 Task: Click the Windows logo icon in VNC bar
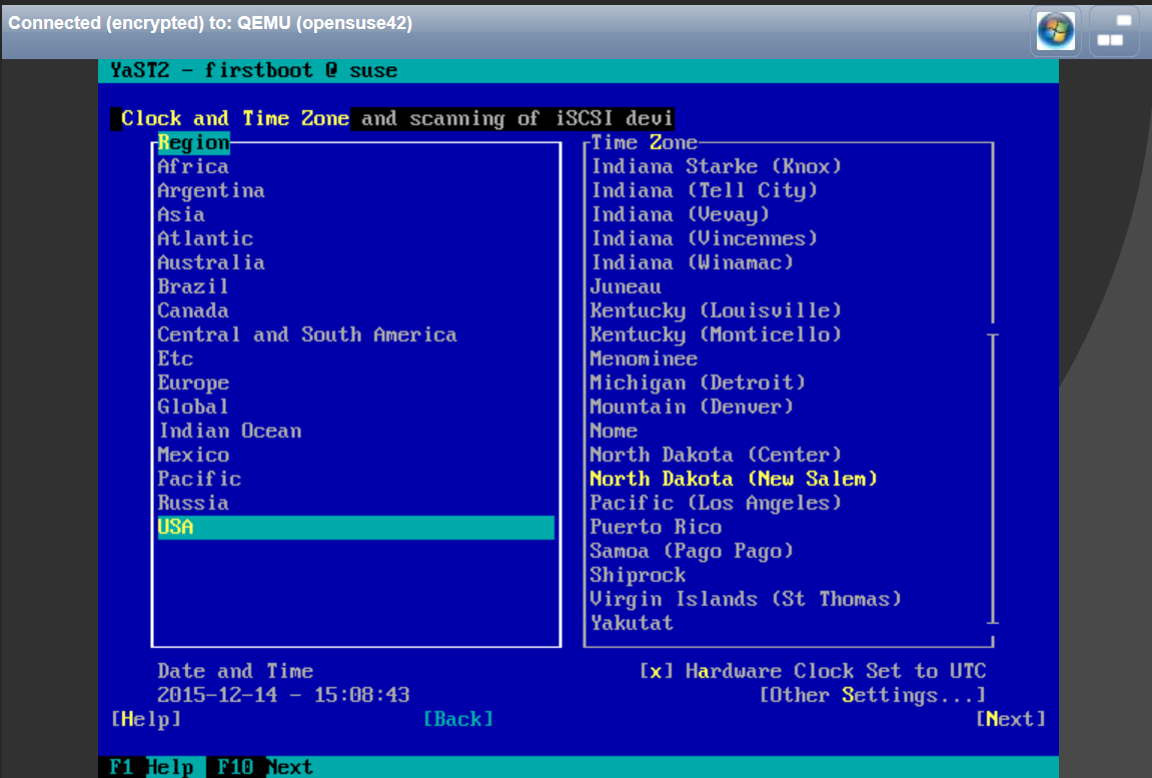coord(1055,31)
